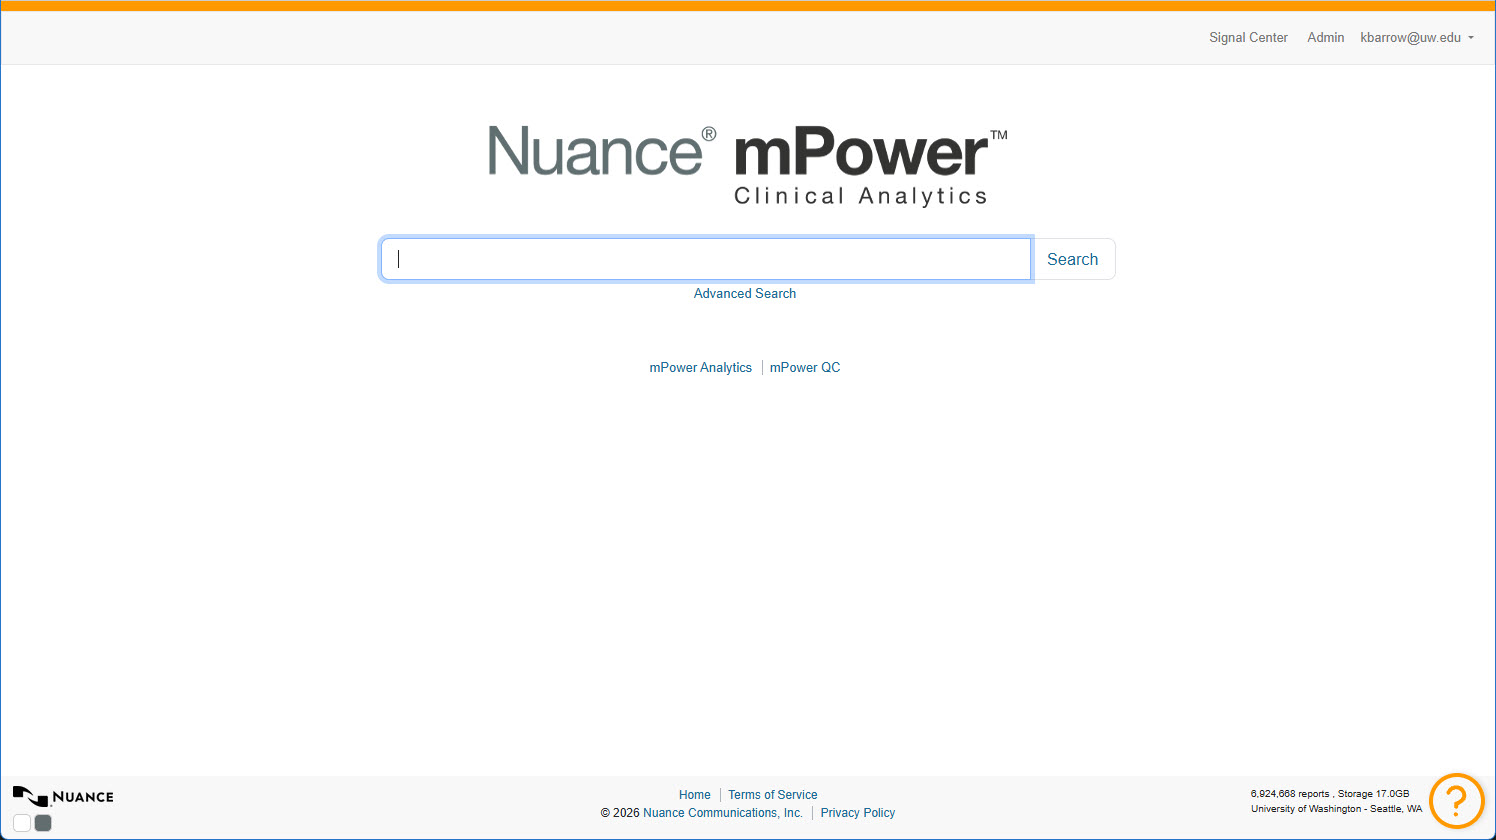Go to mPower Analytics
Screen dimensions: 1496x840
point(700,368)
